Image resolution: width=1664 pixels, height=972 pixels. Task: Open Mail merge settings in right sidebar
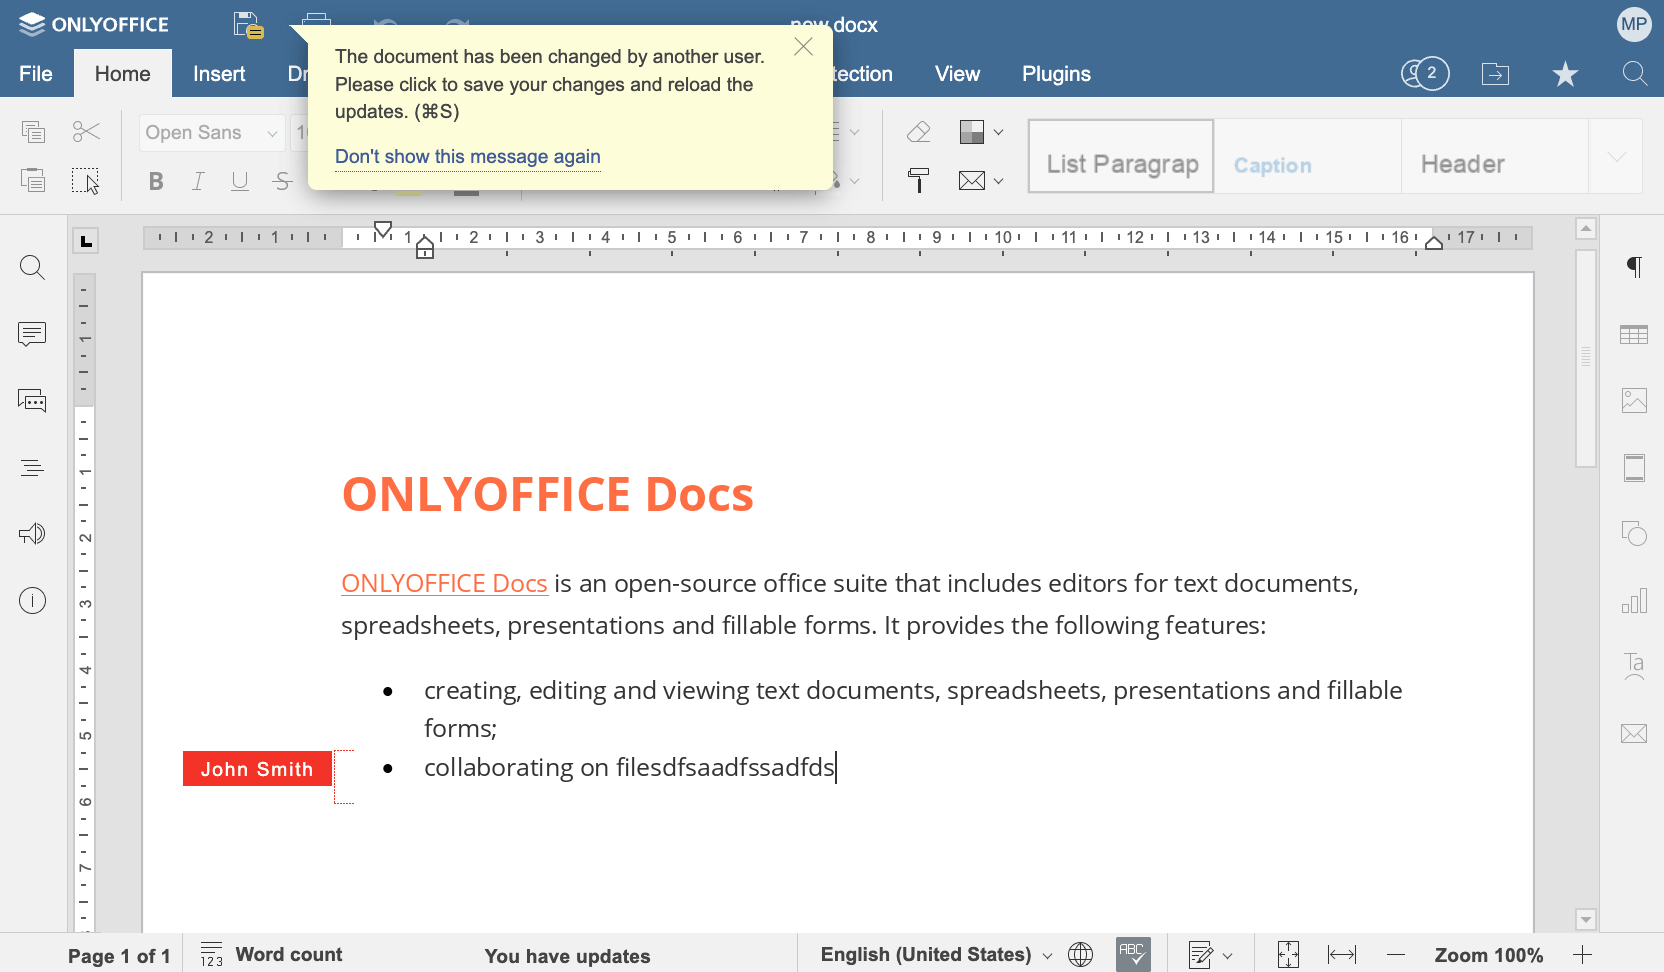click(1634, 734)
